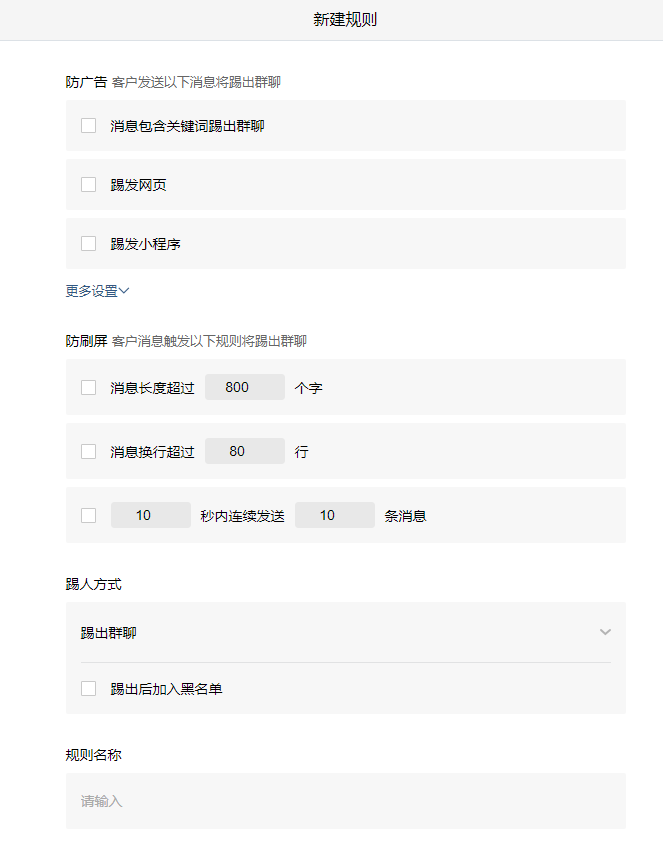Enable 踢出后加入黑名单 option
The height and width of the screenshot is (843, 663).
pos(88,688)
